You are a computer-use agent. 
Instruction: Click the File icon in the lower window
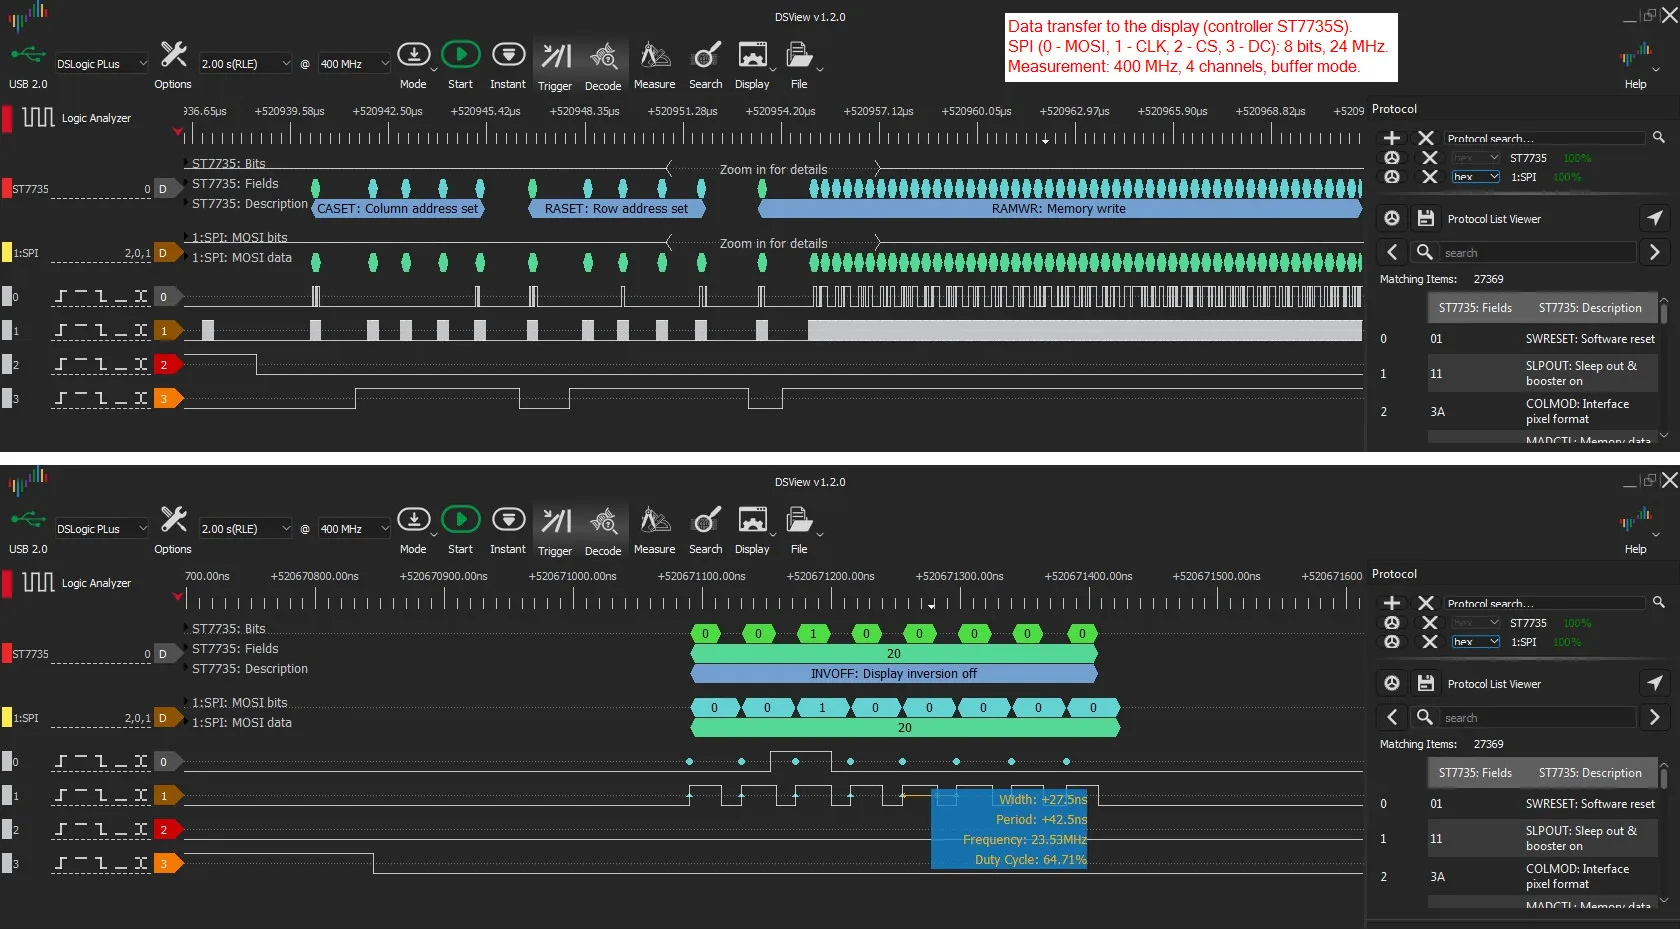798,520
